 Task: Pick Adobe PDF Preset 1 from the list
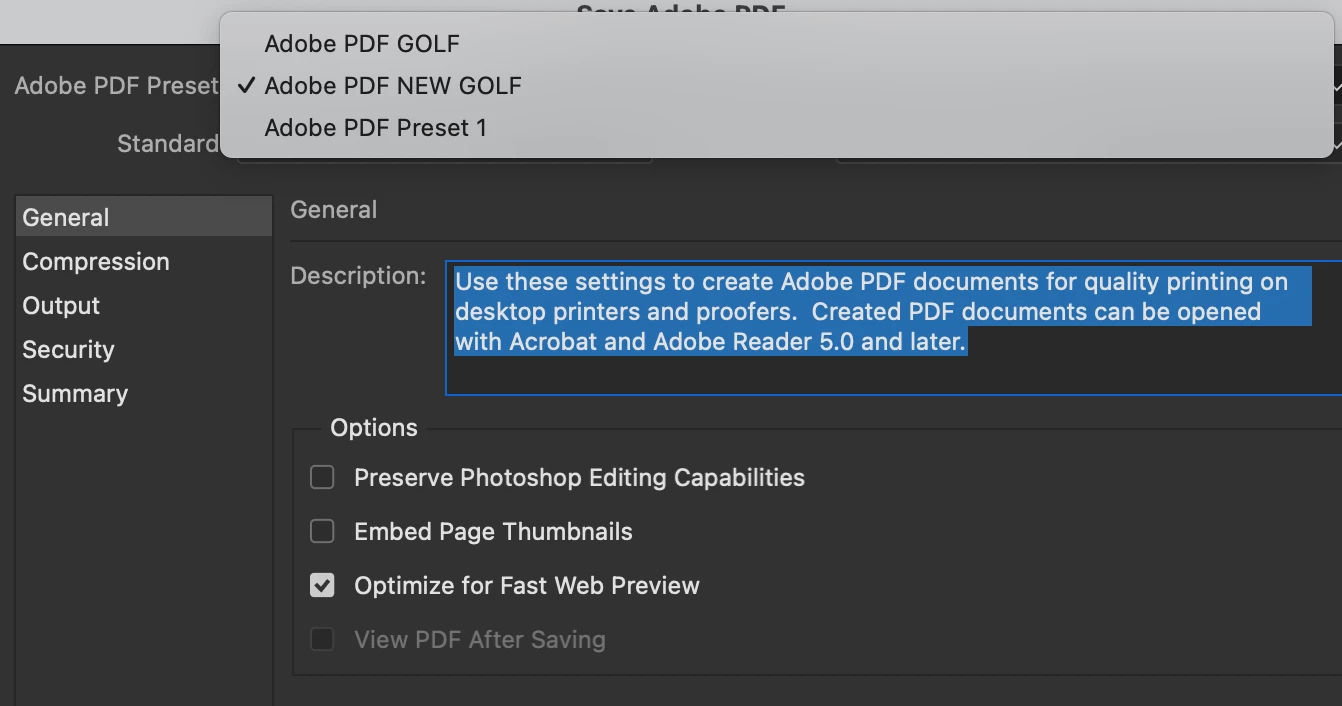pyautogui.click(x=777, y=128)
